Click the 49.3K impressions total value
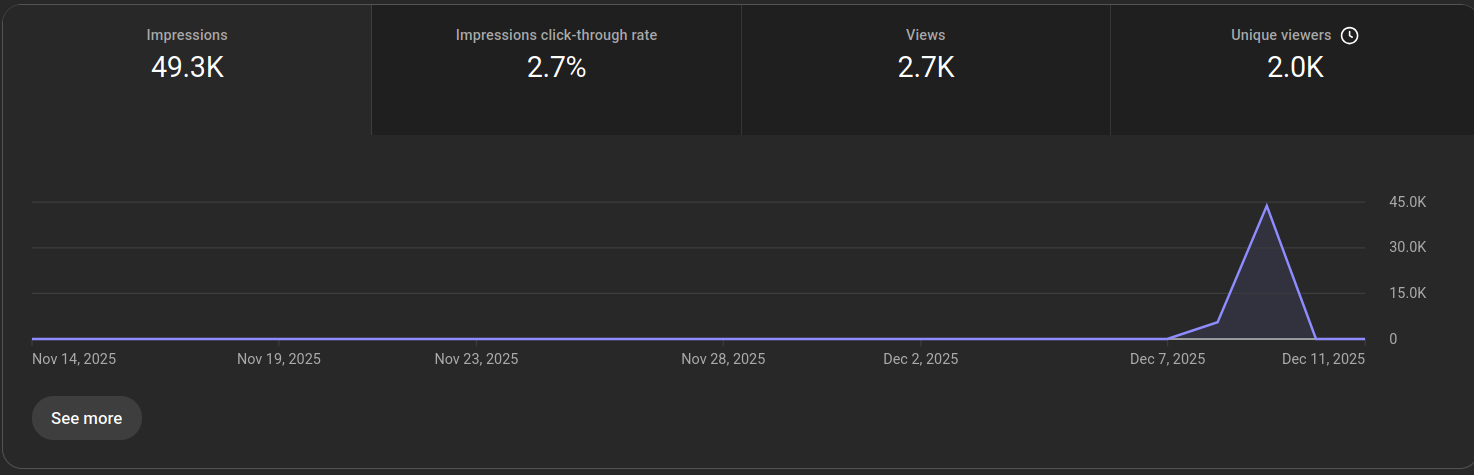The image size is (1474, 475). [187, 68]
